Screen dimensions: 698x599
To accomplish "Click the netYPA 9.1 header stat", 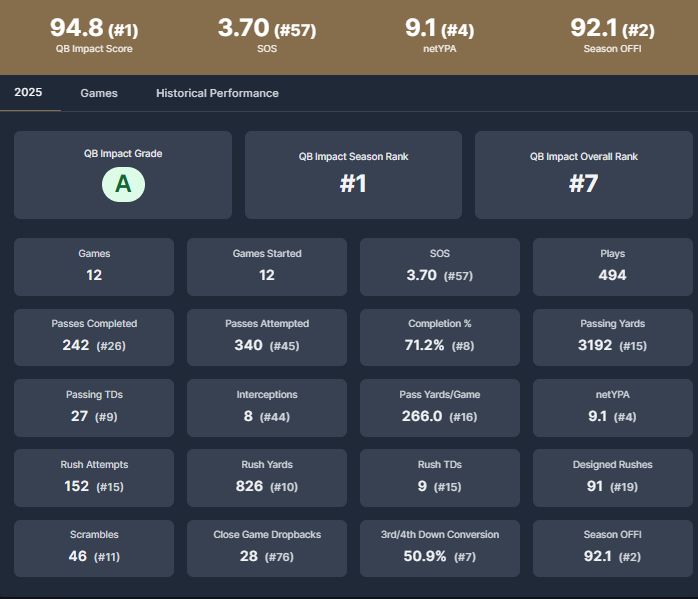I will tap(439, 33).
